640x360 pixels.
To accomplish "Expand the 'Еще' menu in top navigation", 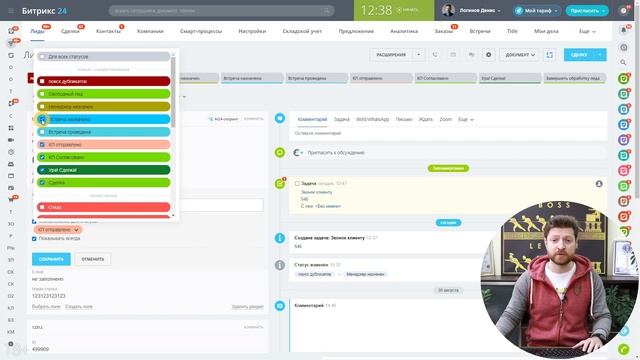I will tap(587, 31).
